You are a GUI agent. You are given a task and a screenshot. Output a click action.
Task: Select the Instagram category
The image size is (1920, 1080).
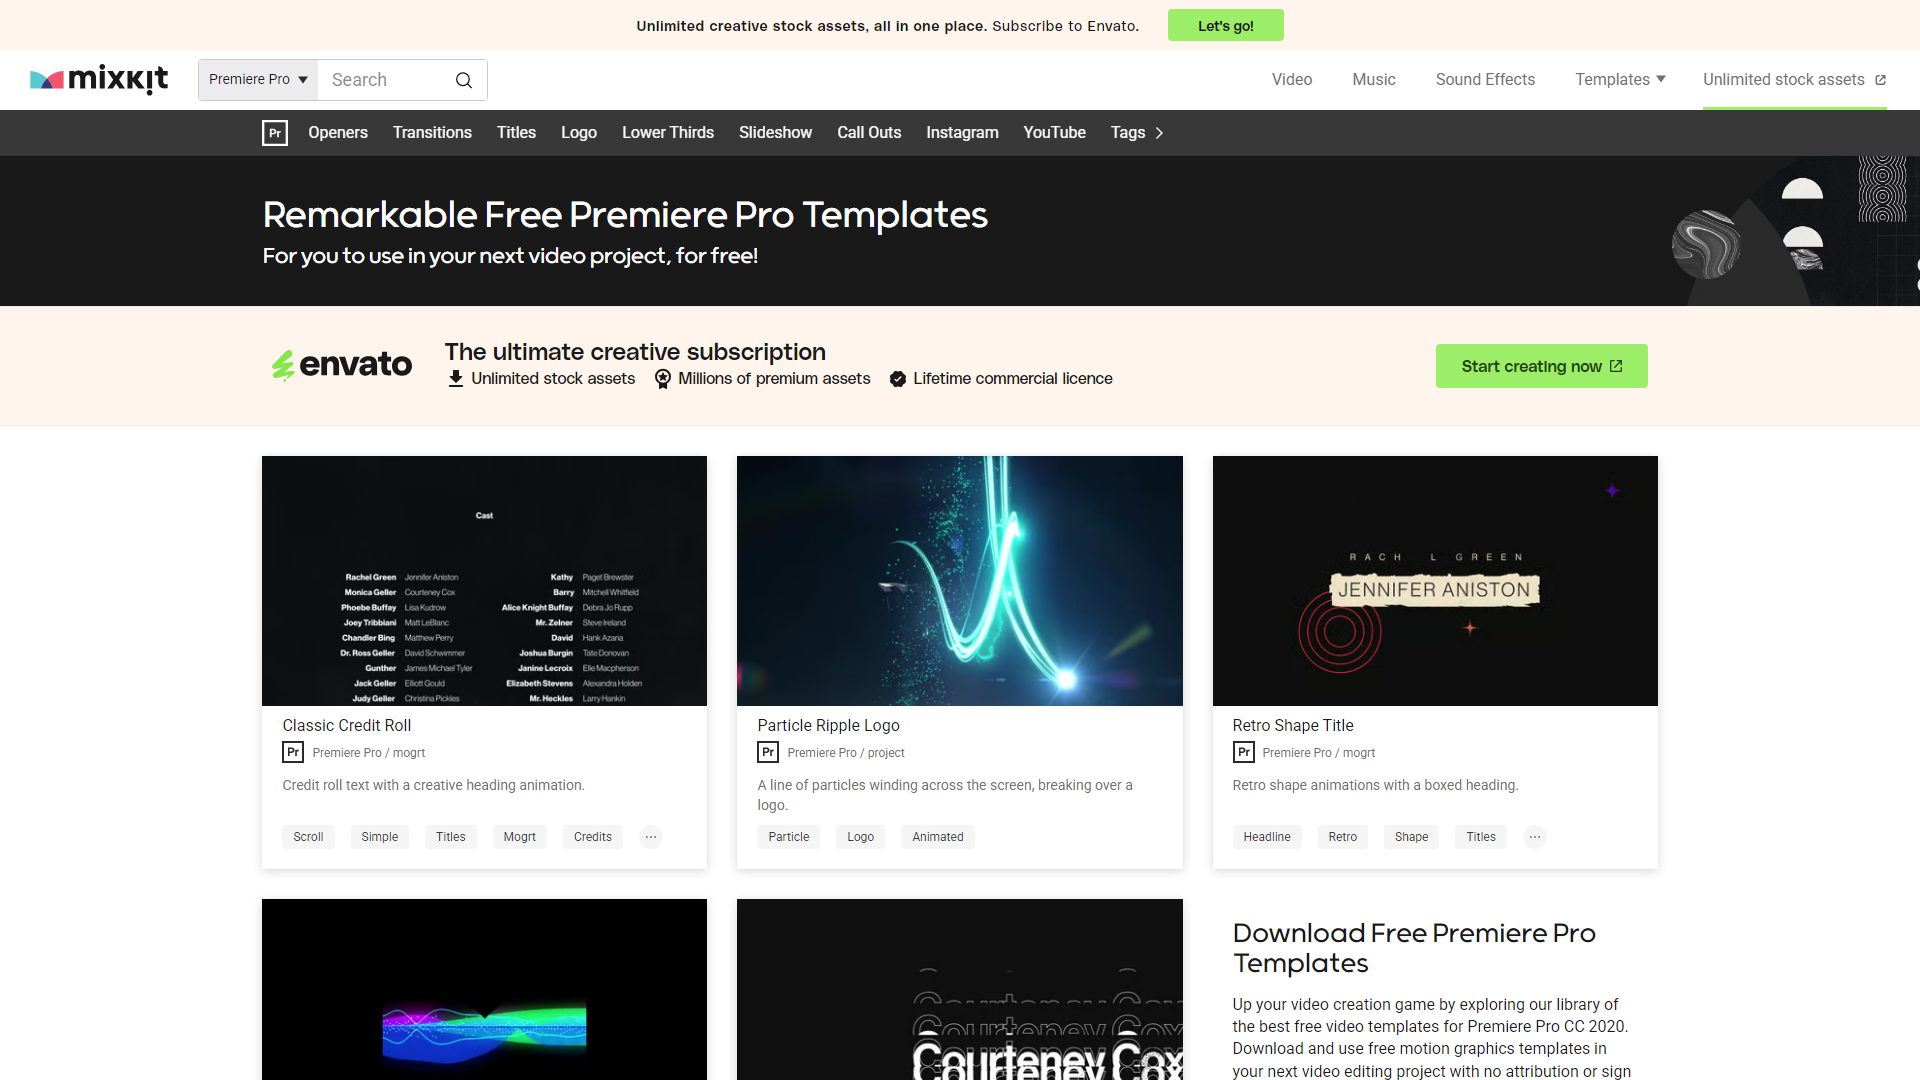(962, 133)
